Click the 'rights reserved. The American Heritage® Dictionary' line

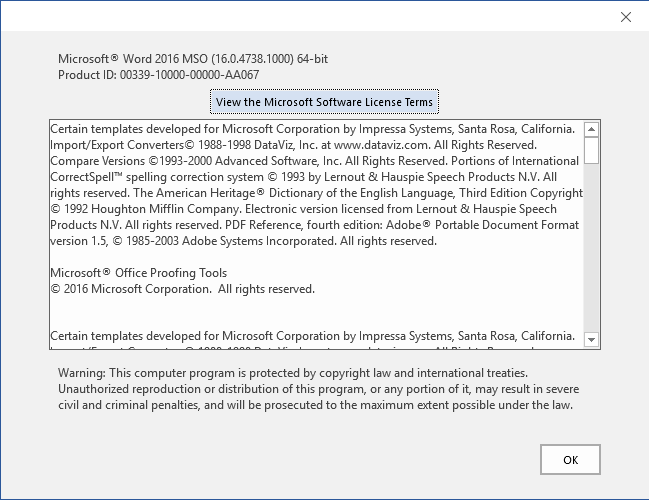pos(317,193)
